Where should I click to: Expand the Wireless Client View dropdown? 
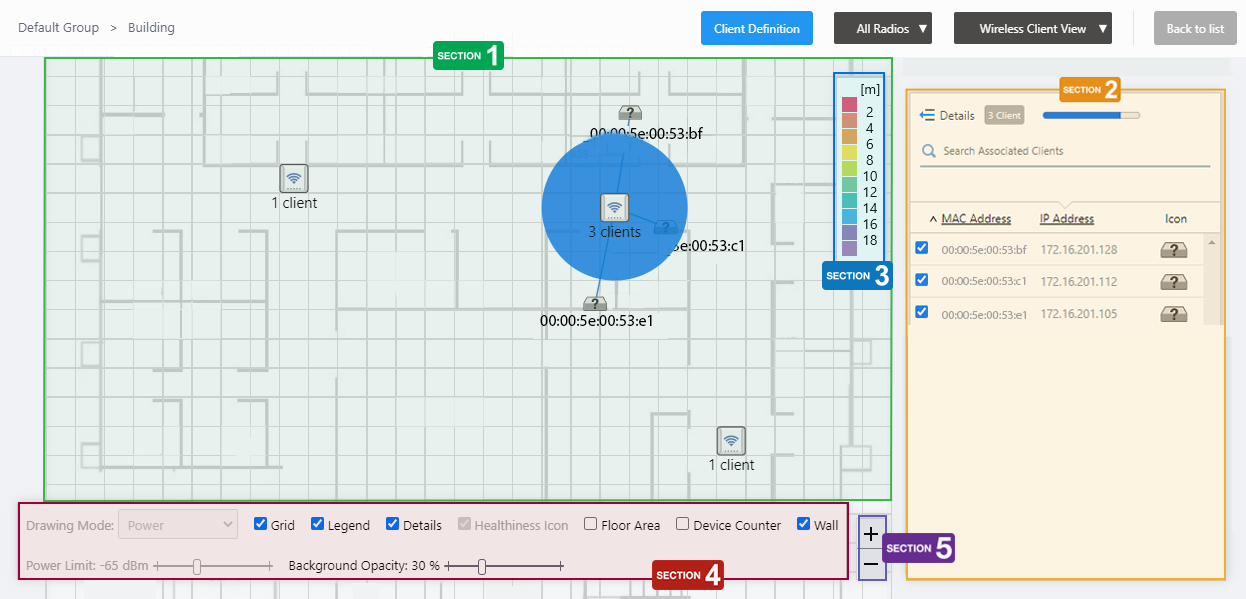point(1033,29)
